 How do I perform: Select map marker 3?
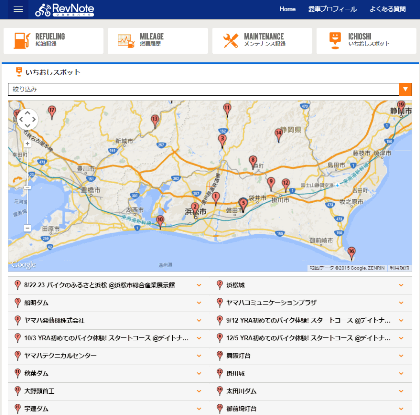point(222,141)
